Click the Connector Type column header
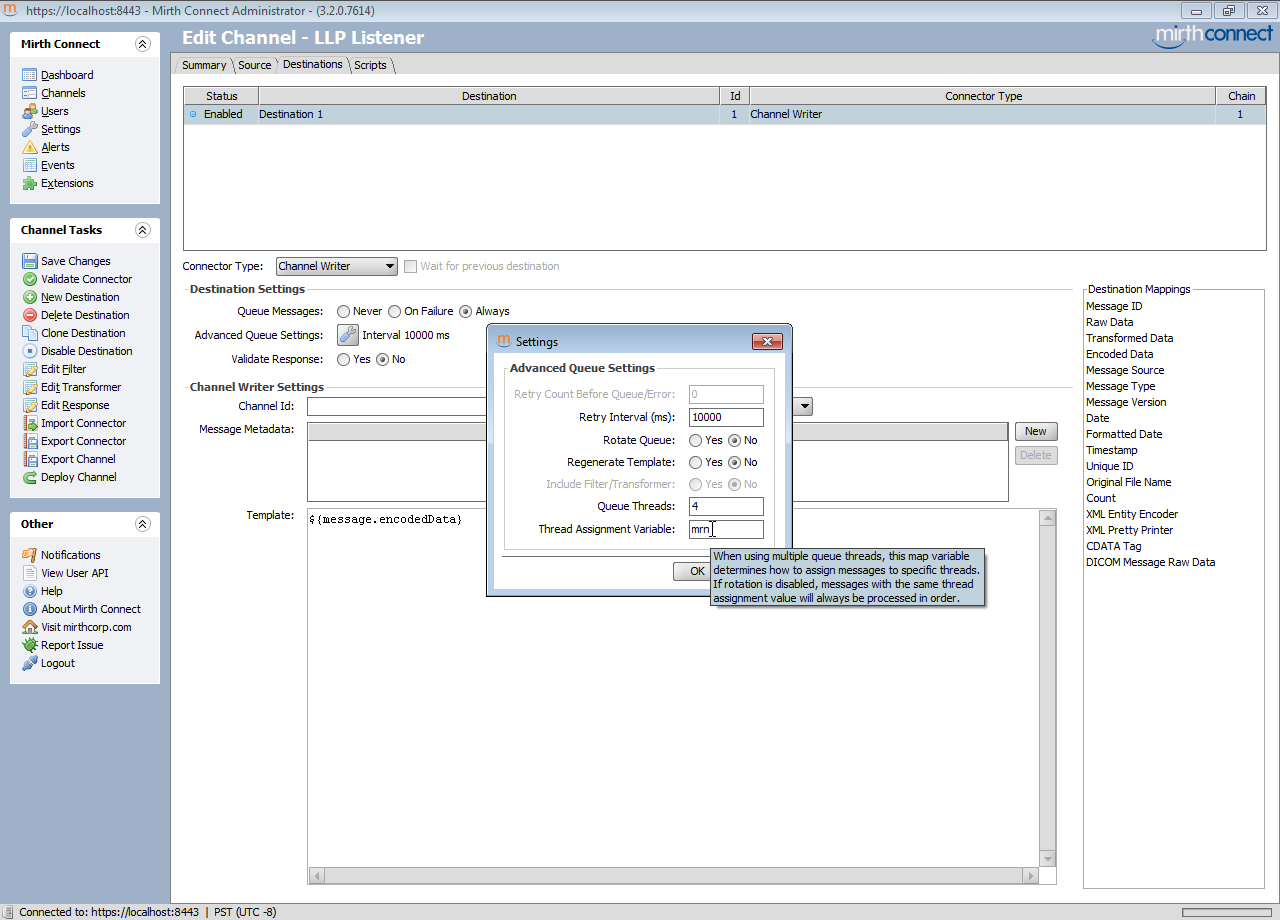 pos(983,96)
